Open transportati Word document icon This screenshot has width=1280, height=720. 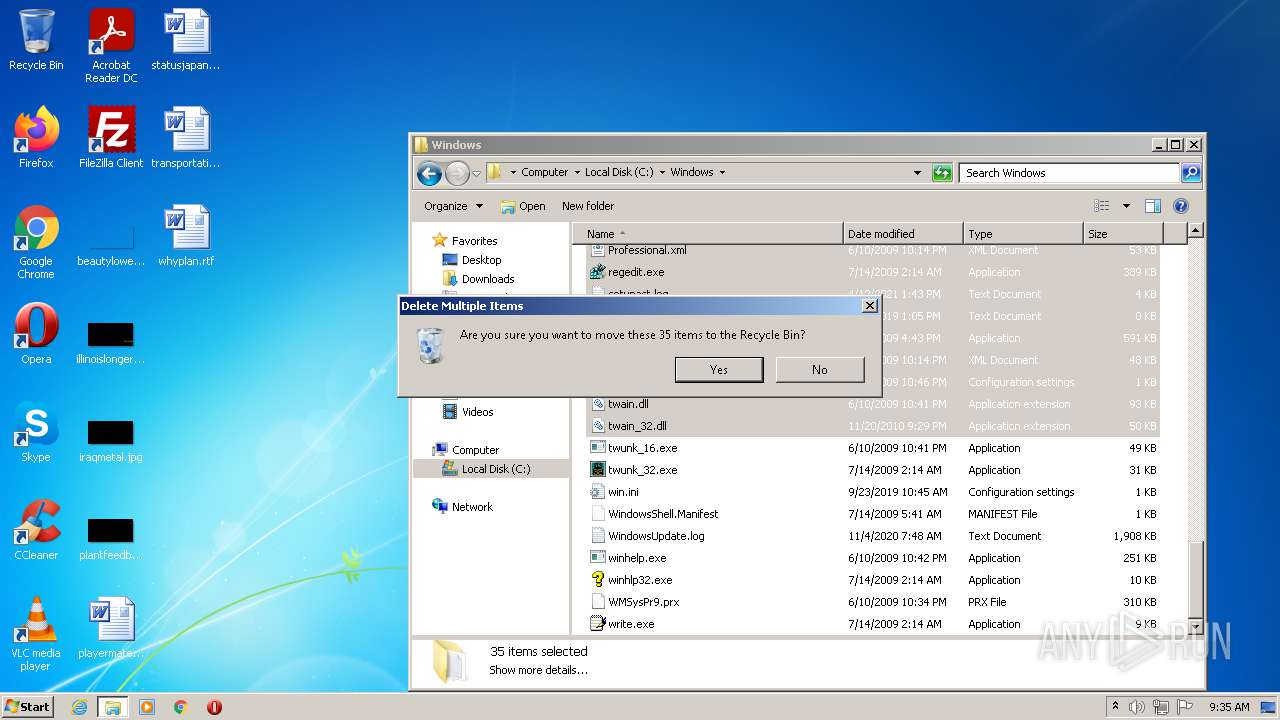tap(186, 137)
